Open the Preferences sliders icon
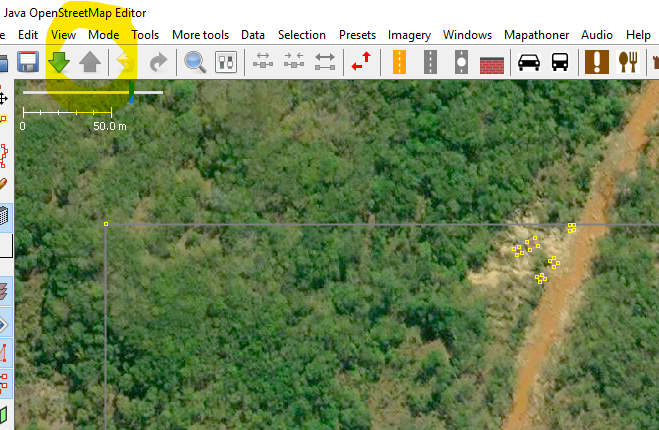Image resolution: width=659 pixels, height=430 pixels. 226,62
